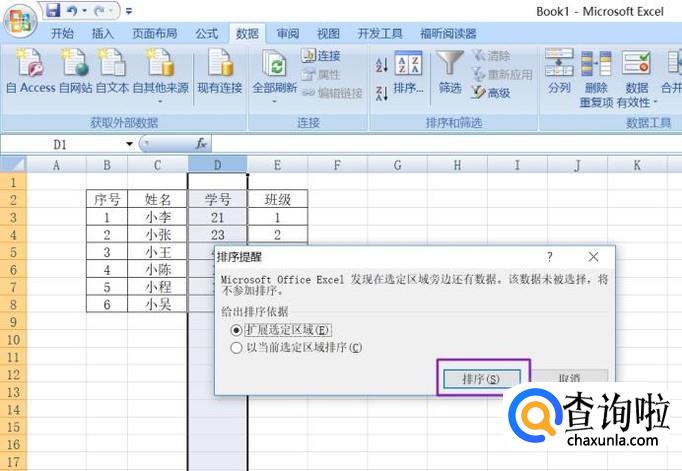The width and height of the screenshot is (682, 471).
Task: Sort ascending A to Z icon
Action: (382, 65)
